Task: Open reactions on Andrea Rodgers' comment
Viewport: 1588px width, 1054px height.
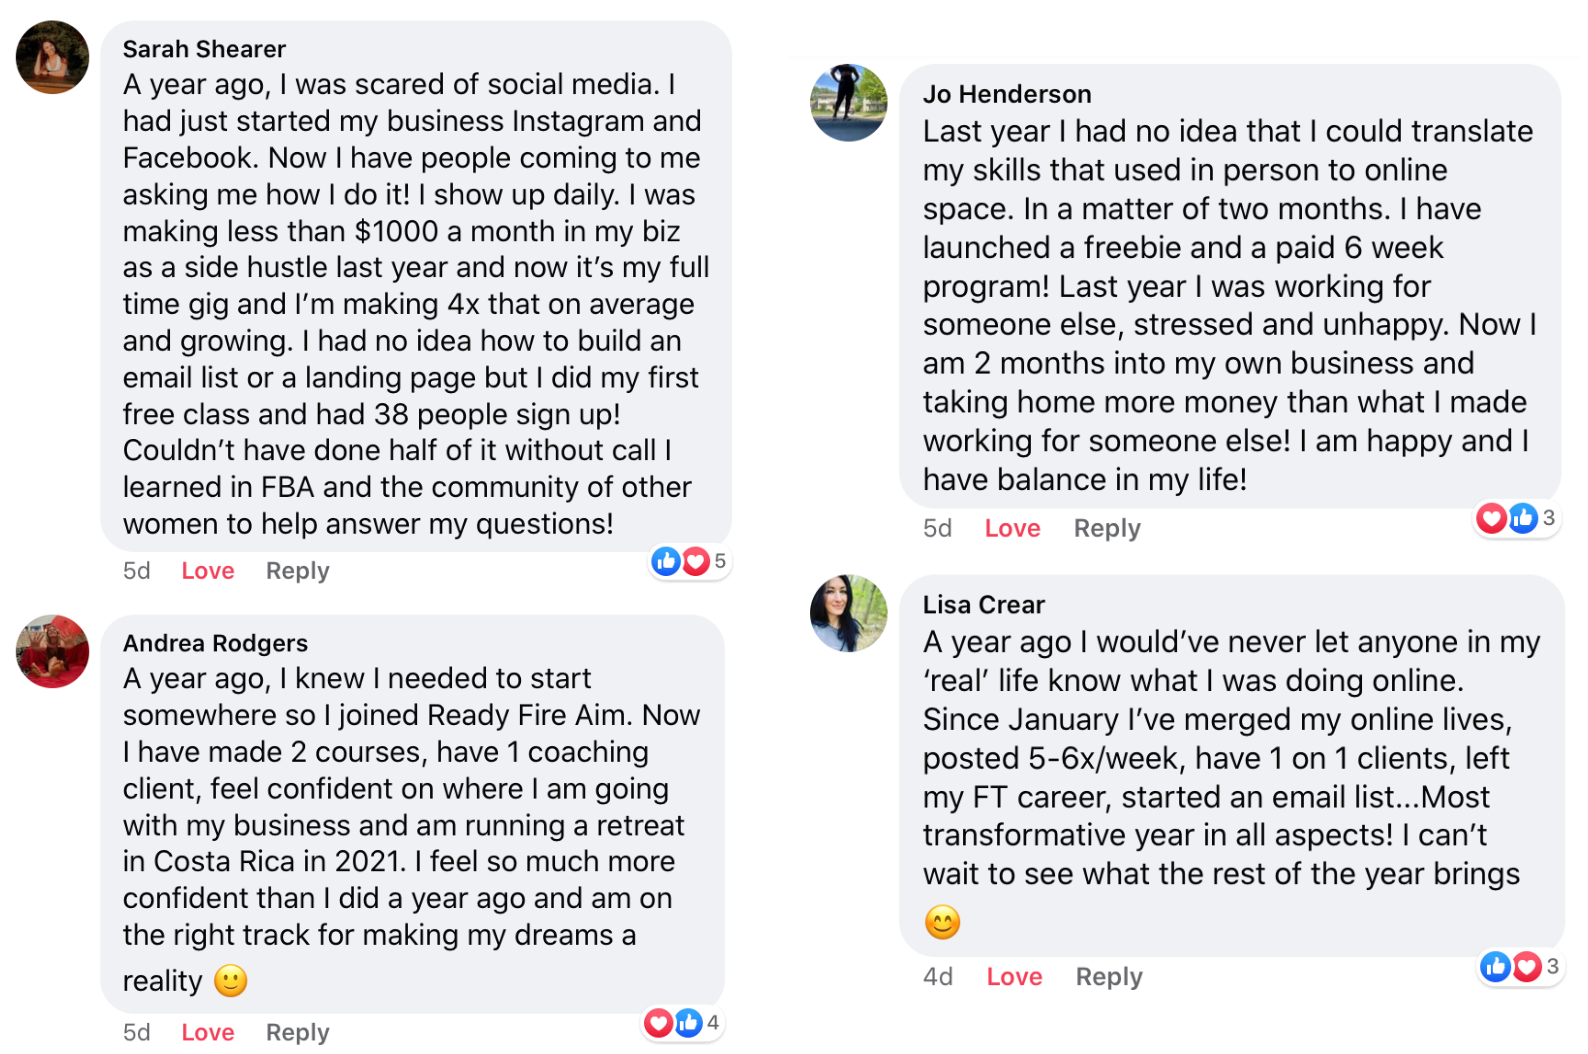Action: [682, 1023]
